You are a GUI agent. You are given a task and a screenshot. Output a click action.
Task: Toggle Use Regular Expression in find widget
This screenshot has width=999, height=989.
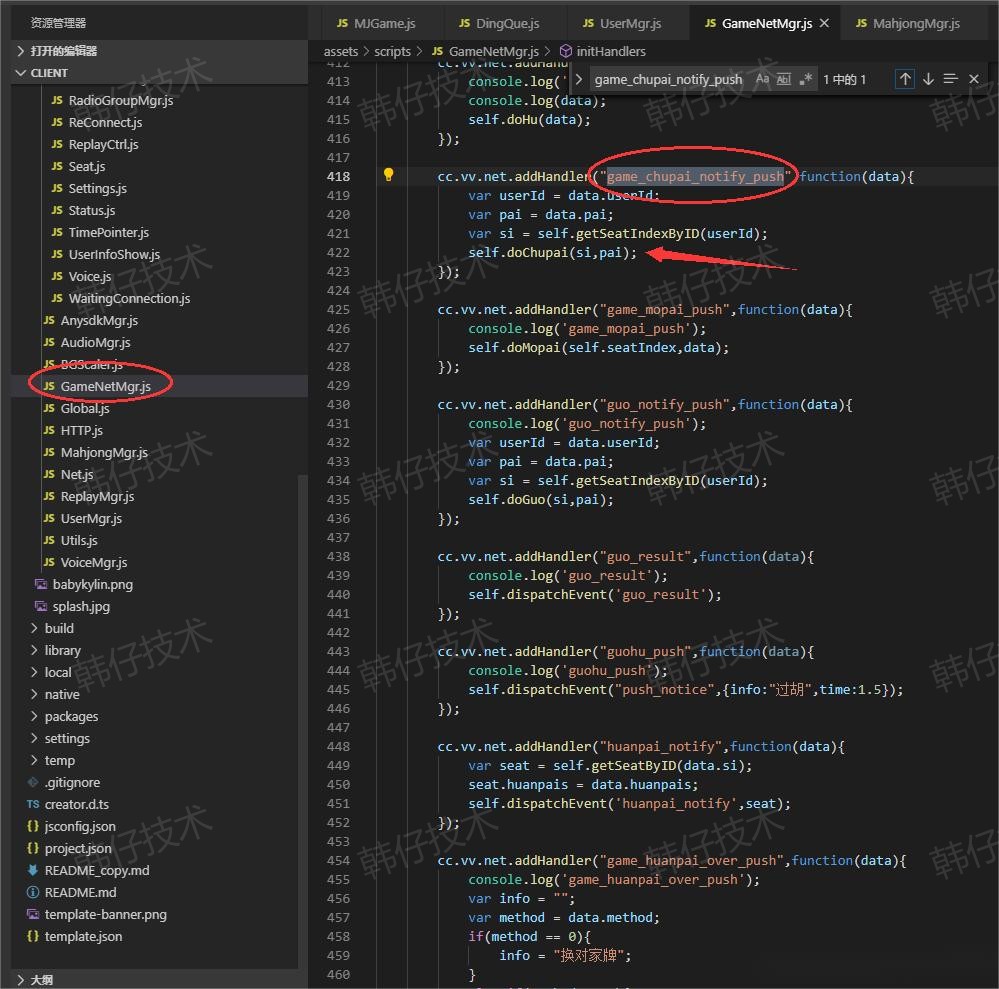click(806, 79)
